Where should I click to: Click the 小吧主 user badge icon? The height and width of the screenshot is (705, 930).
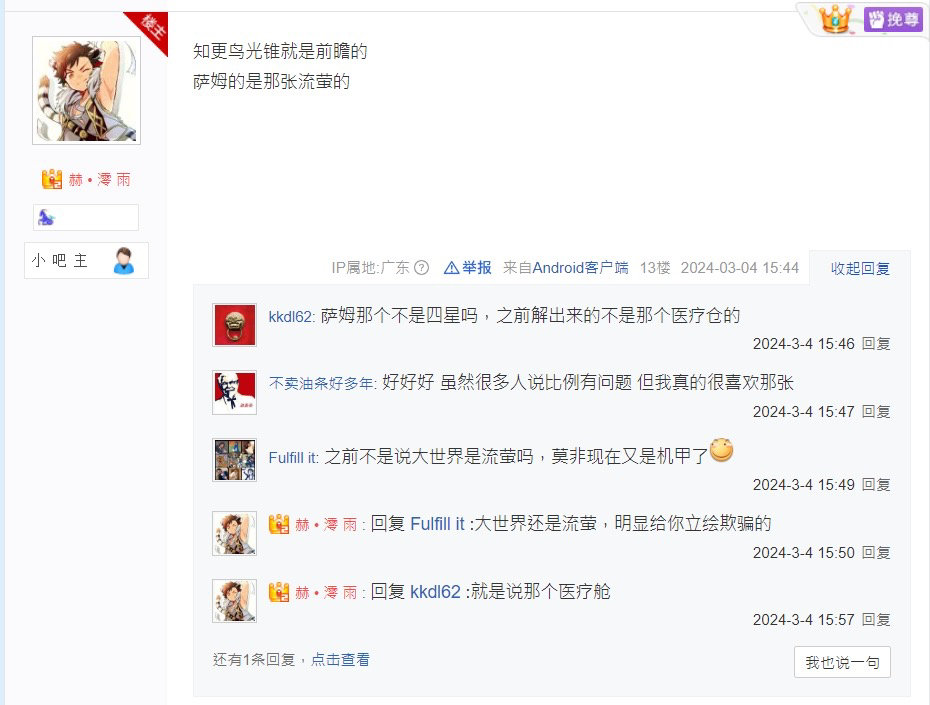pyautogui.click(x=123, y=260)
